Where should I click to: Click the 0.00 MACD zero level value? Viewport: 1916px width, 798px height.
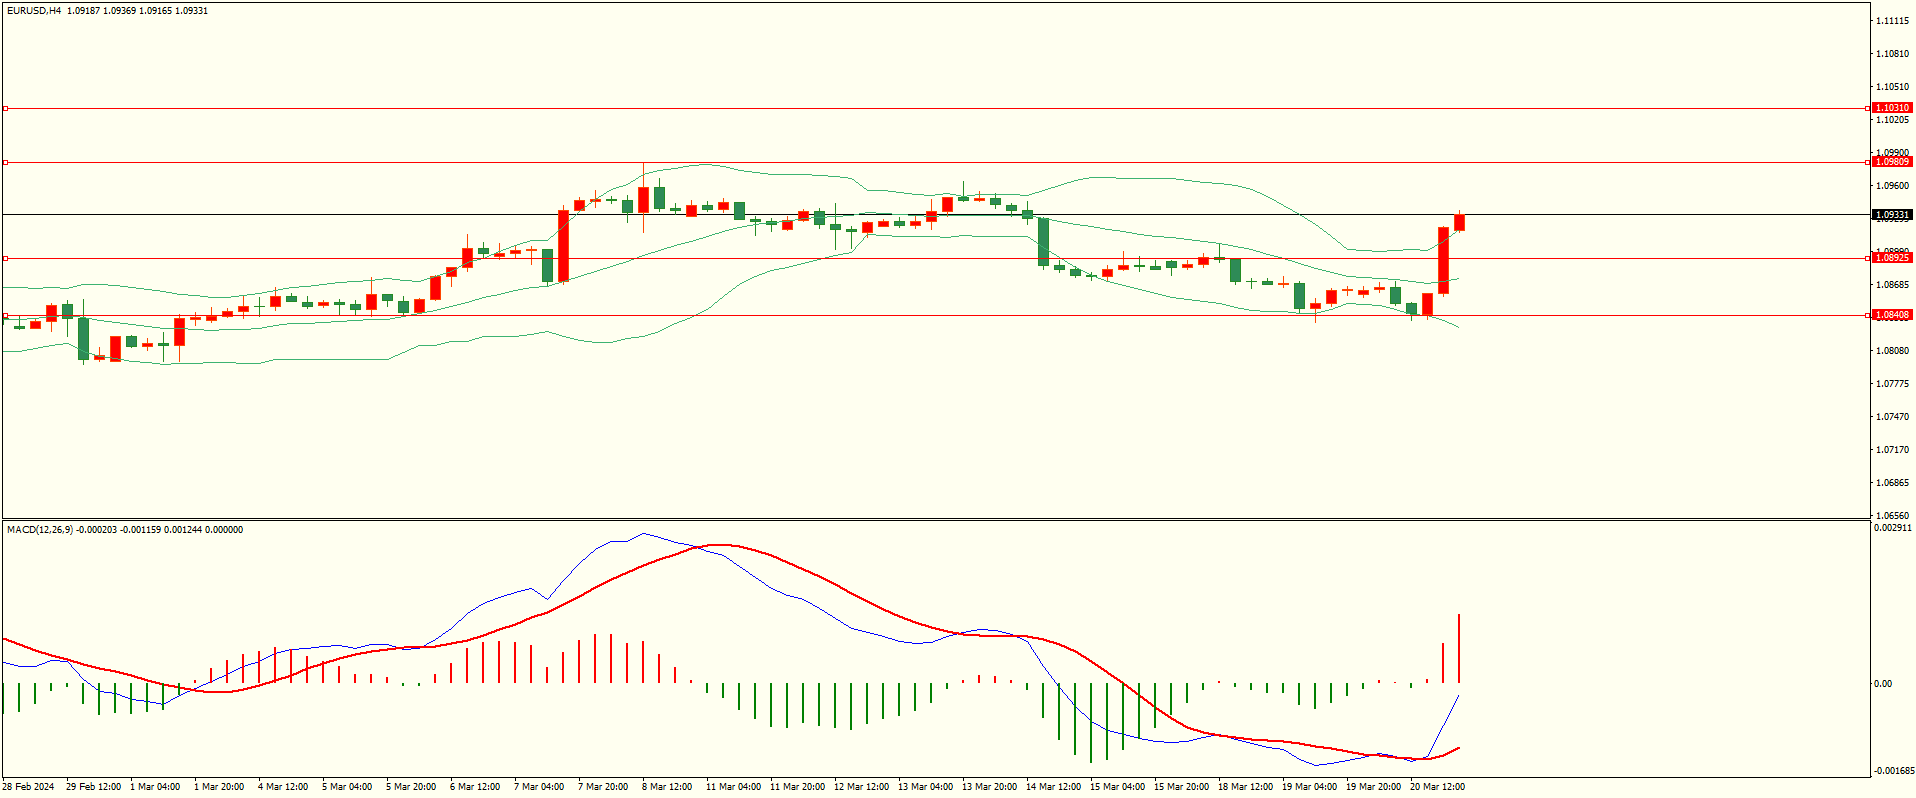tap(1883, 684)
